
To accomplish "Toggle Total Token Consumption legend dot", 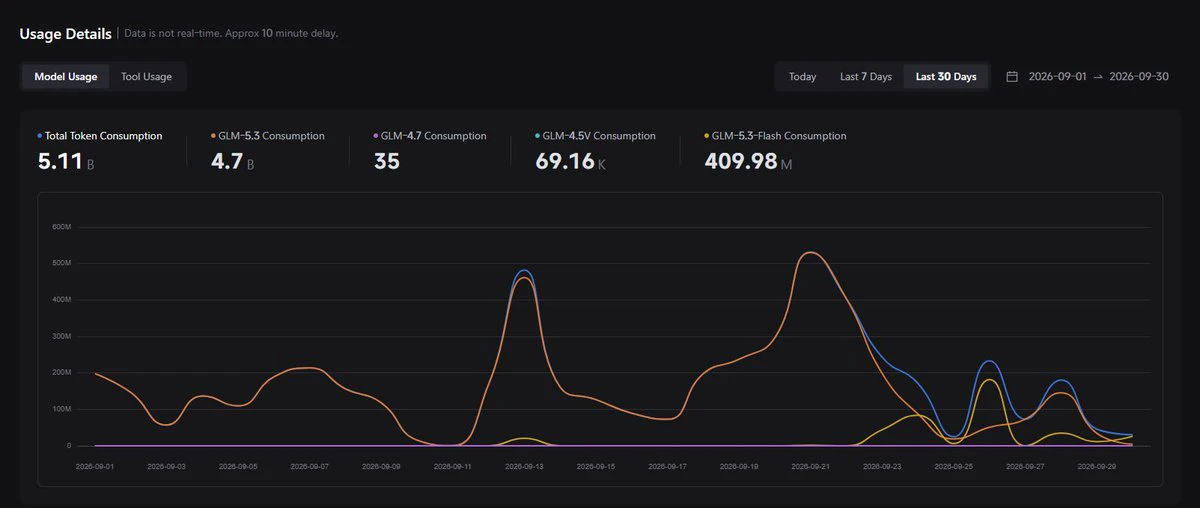I will [x=39, y=135].
